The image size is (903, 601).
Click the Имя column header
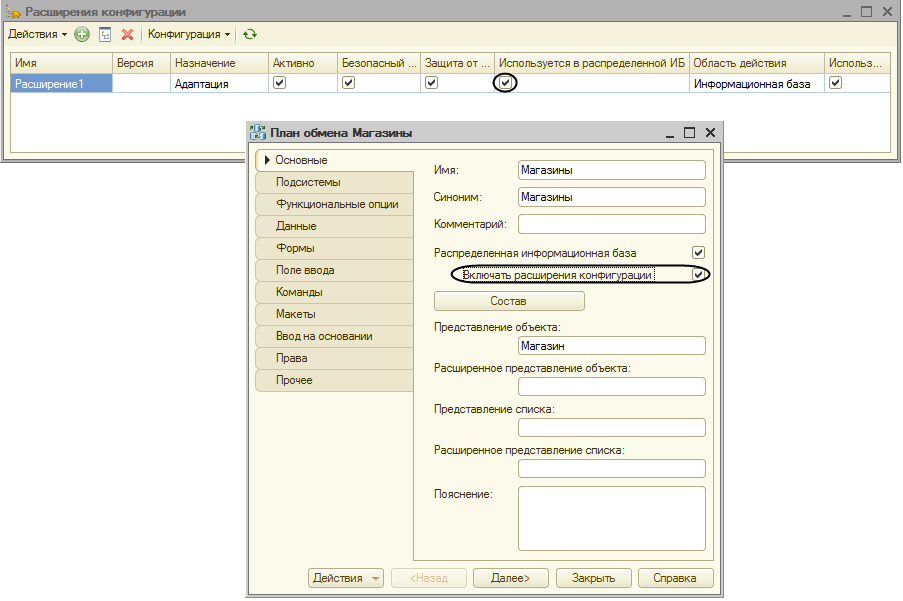point(62,63)
